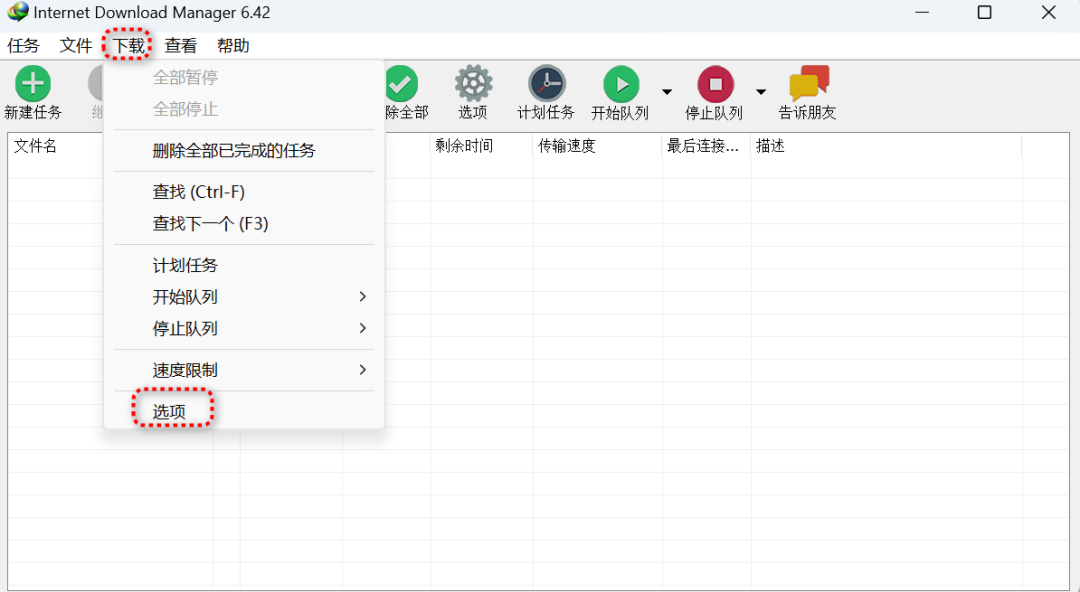Expand the Start Queue toolbar dropdown arrow
Image resolution: width=1080 pixels, height=592 pixels.
coord(667,92)
